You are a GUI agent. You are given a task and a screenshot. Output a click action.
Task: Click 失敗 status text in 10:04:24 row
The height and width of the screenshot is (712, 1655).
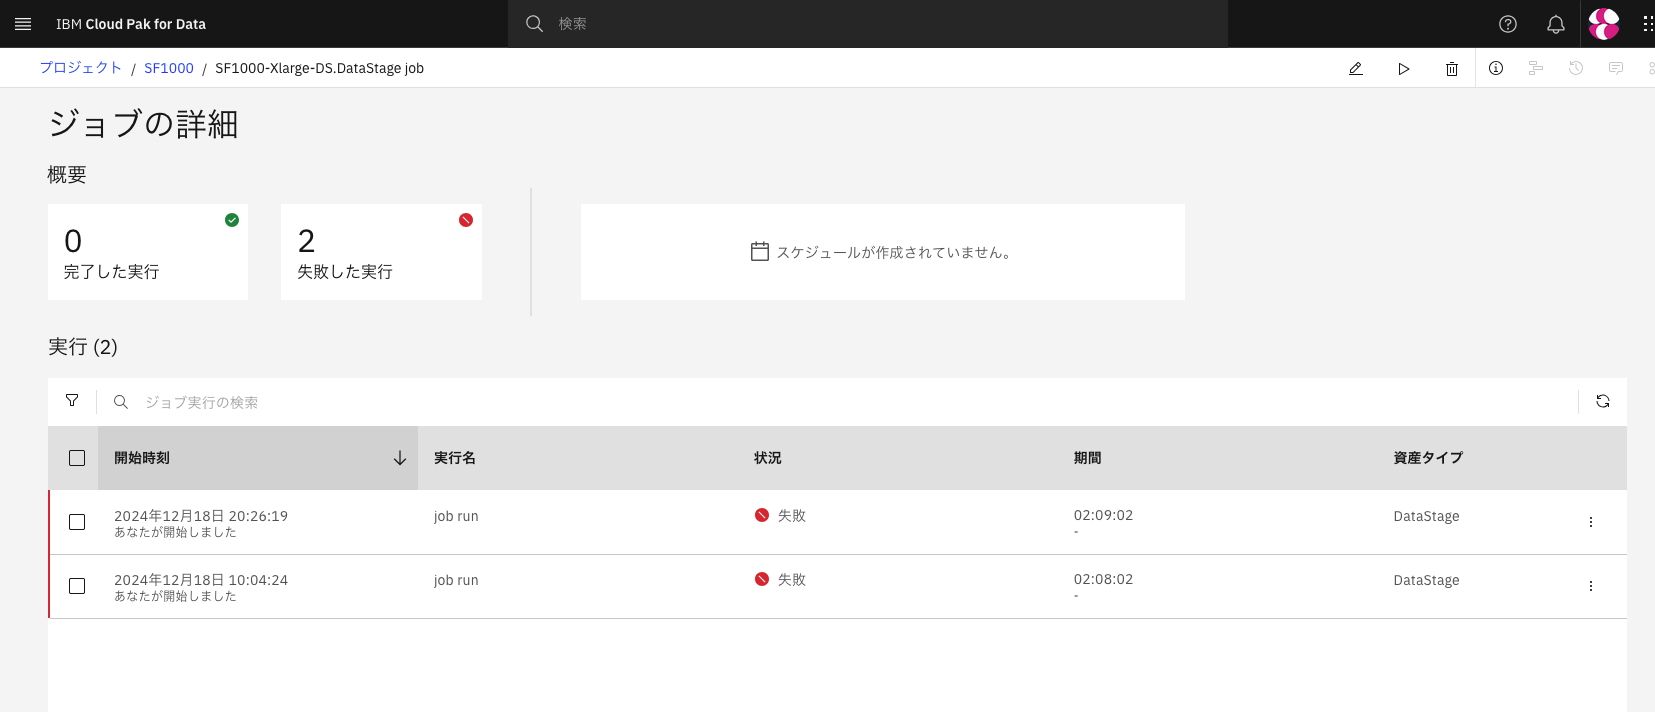pyautogui.click(x=792, y=580)
